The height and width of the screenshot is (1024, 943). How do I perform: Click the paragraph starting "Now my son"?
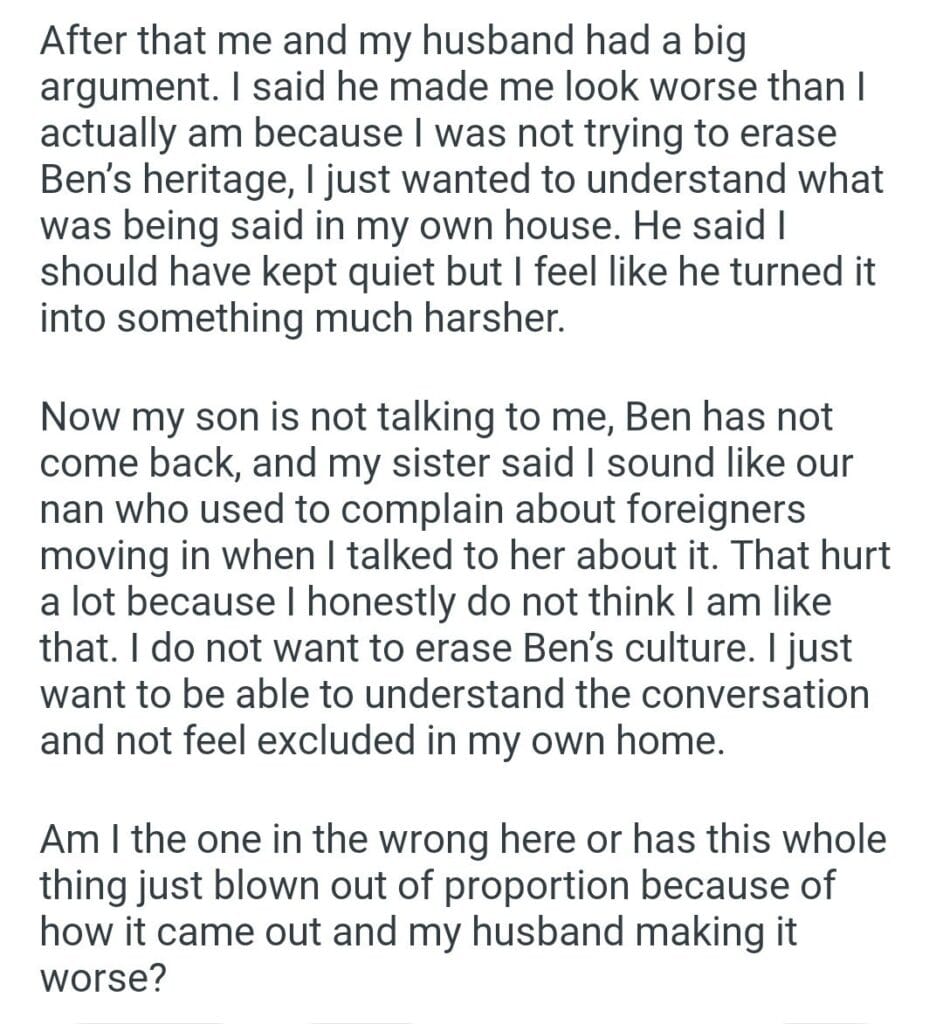pyautogui.click(x=460, y=579)
